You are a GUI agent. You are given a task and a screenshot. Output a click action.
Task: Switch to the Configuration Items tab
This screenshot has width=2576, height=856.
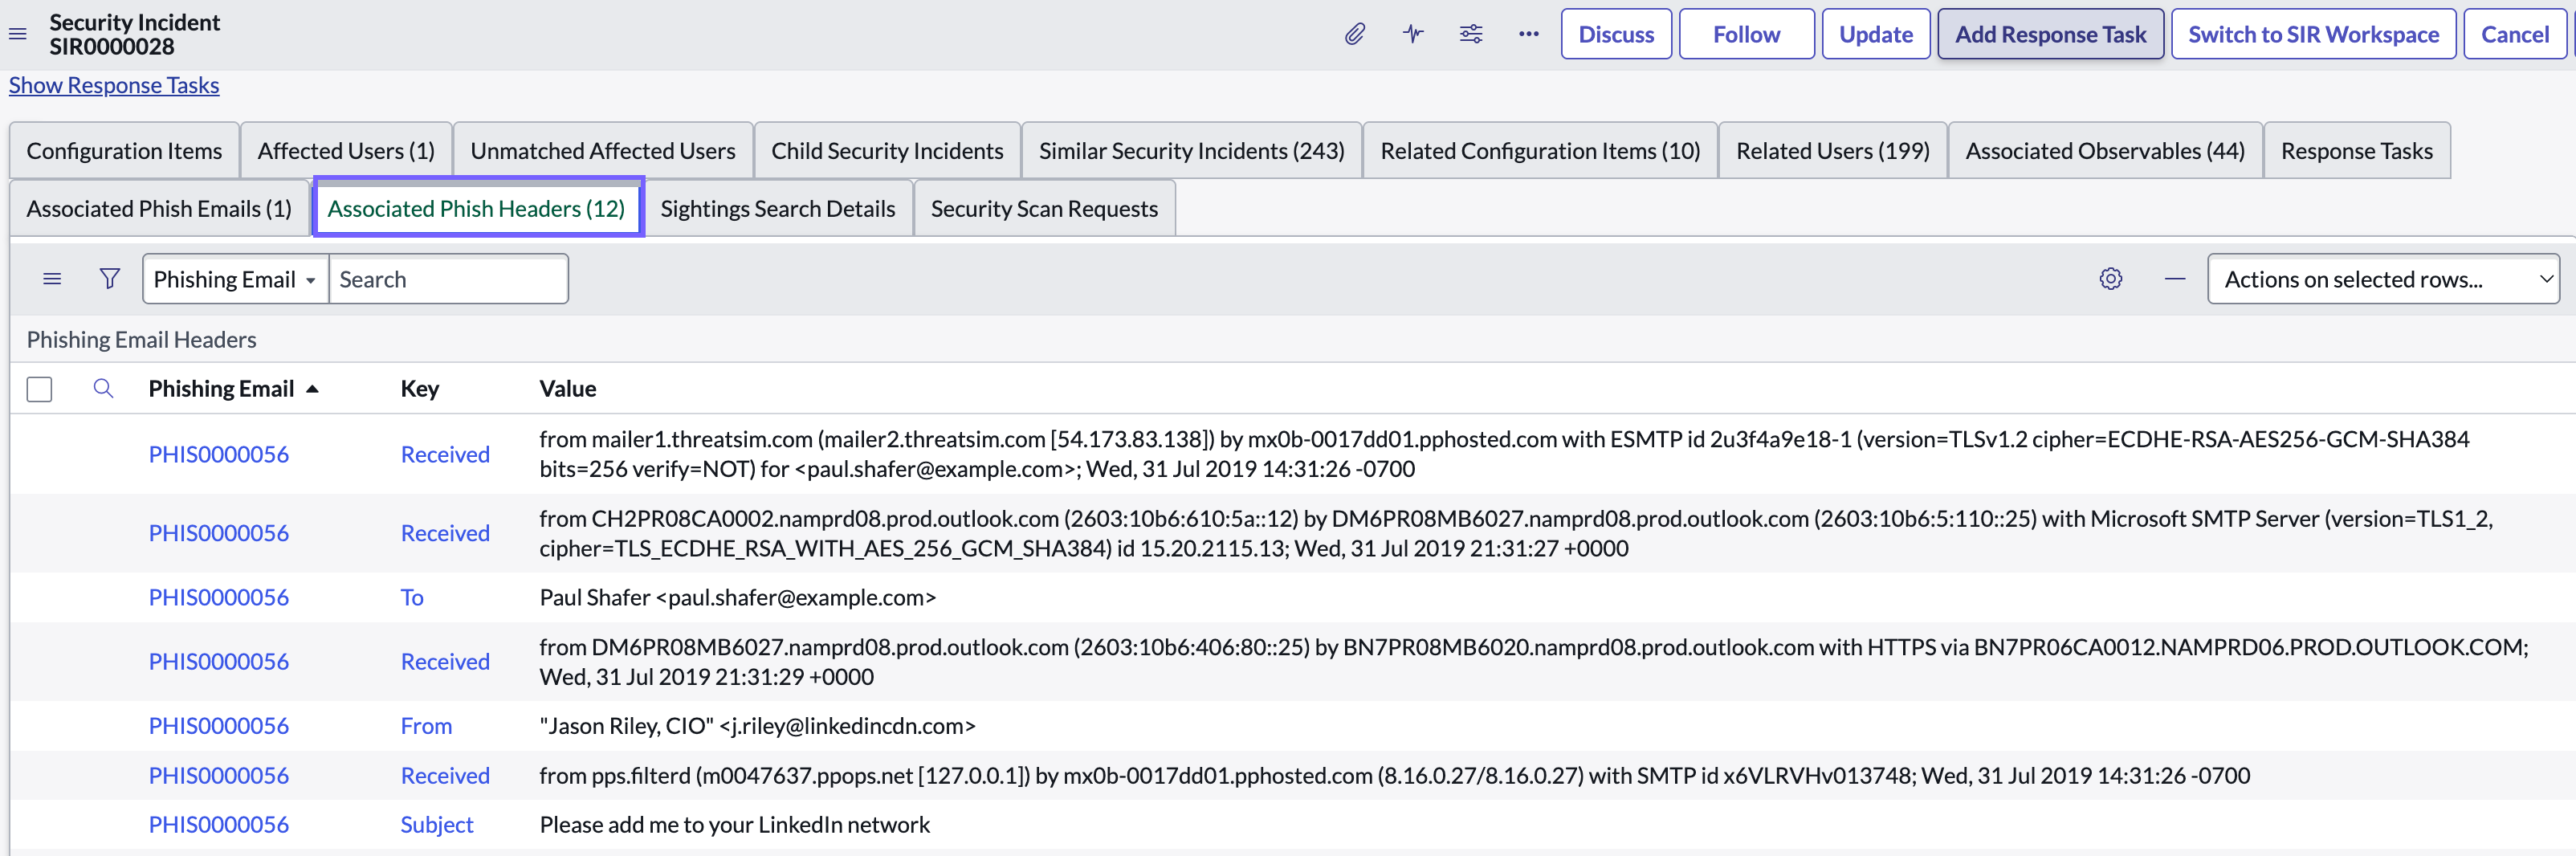click(124, 151)
